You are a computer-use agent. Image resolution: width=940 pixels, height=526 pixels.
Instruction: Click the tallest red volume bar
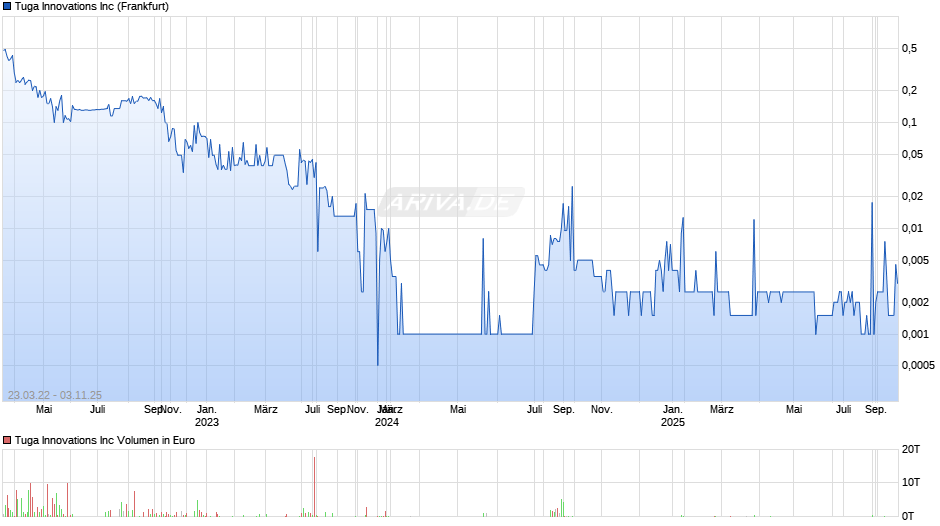tap(314, 486)
